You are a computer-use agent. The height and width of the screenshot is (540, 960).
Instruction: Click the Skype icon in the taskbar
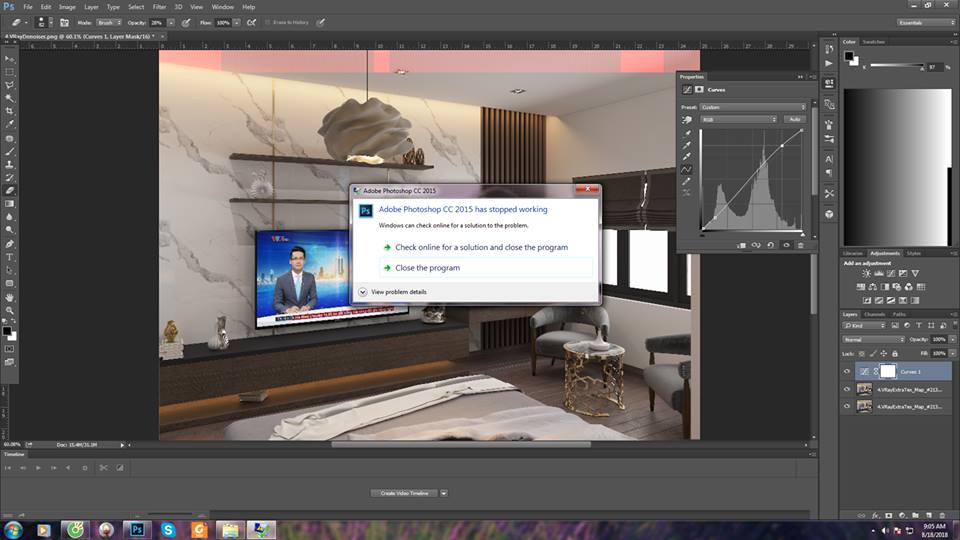tap(168, 529)
